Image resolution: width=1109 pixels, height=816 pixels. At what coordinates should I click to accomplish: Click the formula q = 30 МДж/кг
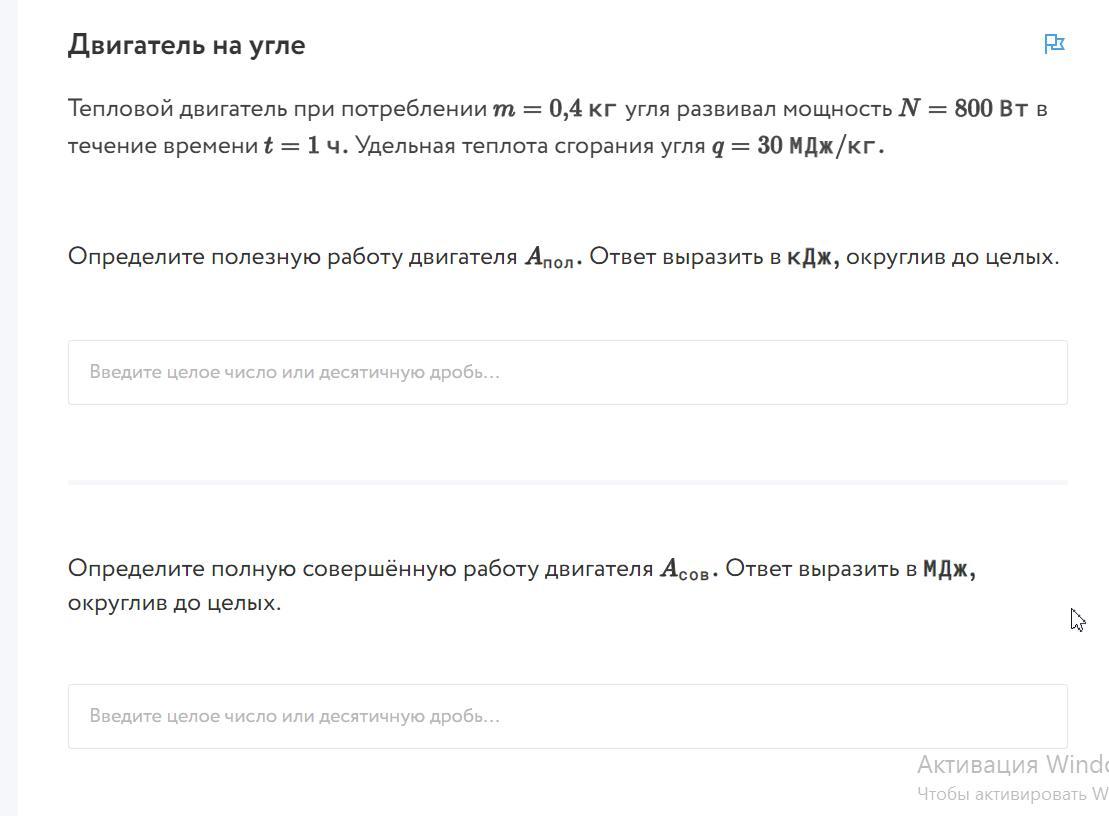pyautogui.click(x=797, y=146)
